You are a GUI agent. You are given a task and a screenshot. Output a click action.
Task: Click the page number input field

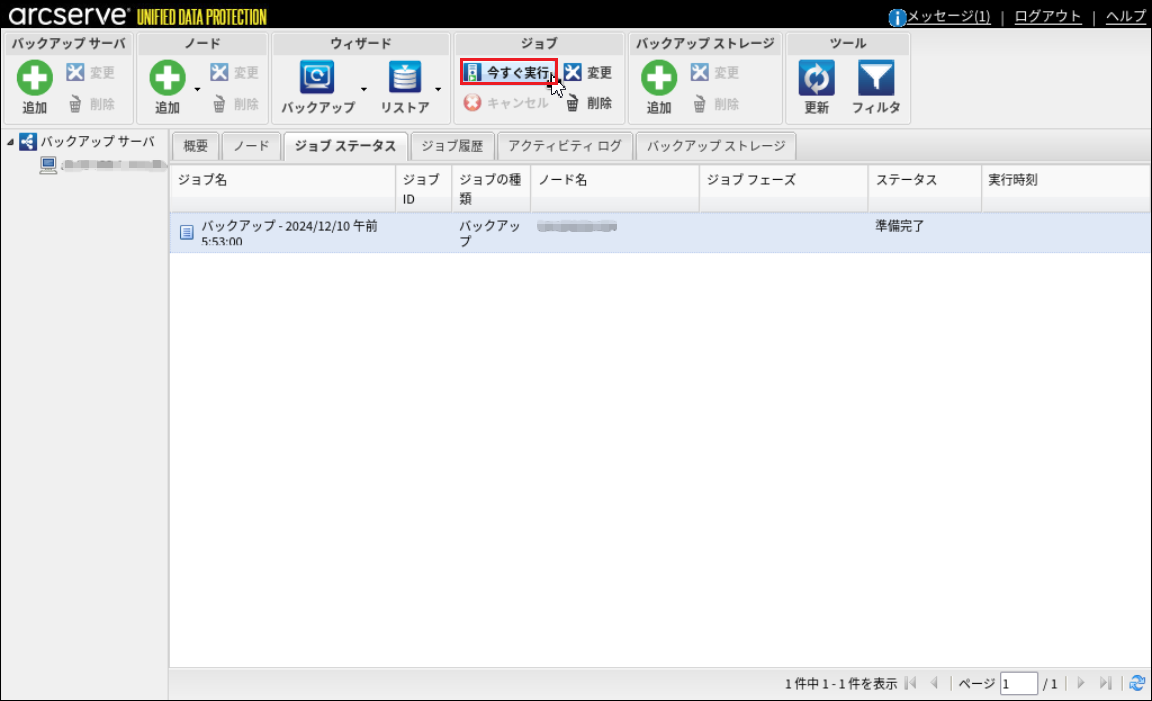(x=1018, y=683)
